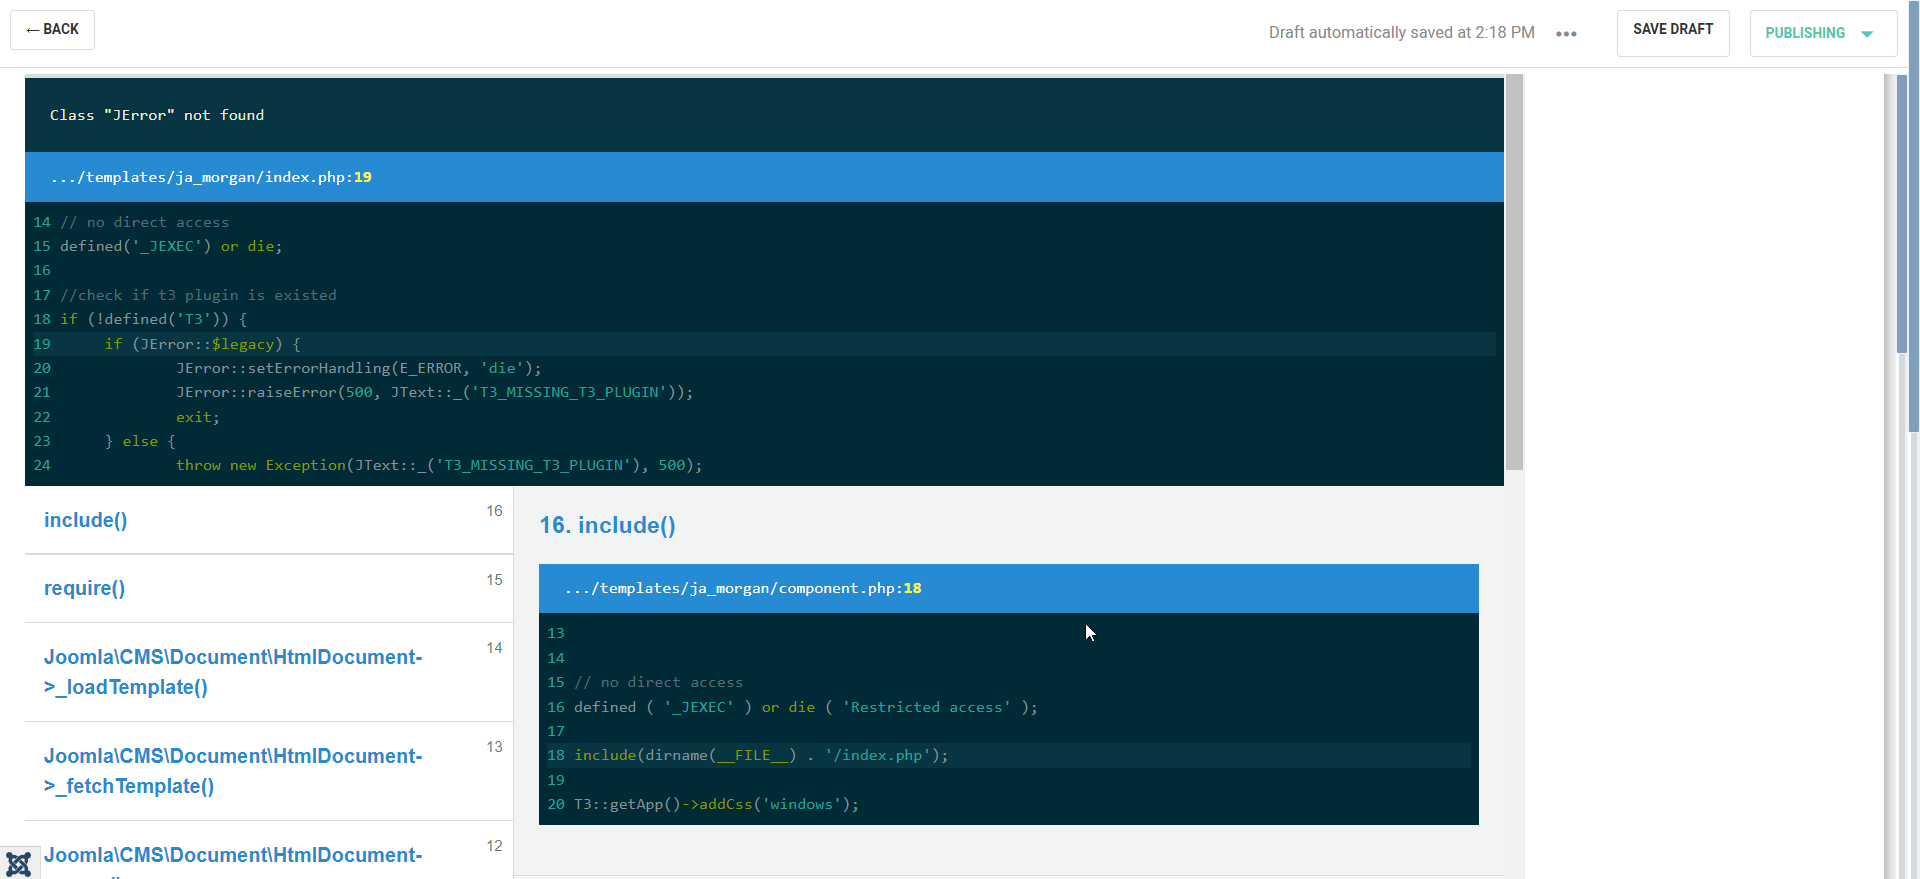Click the 'Class "JError" not found' message

tap(157, 115)
